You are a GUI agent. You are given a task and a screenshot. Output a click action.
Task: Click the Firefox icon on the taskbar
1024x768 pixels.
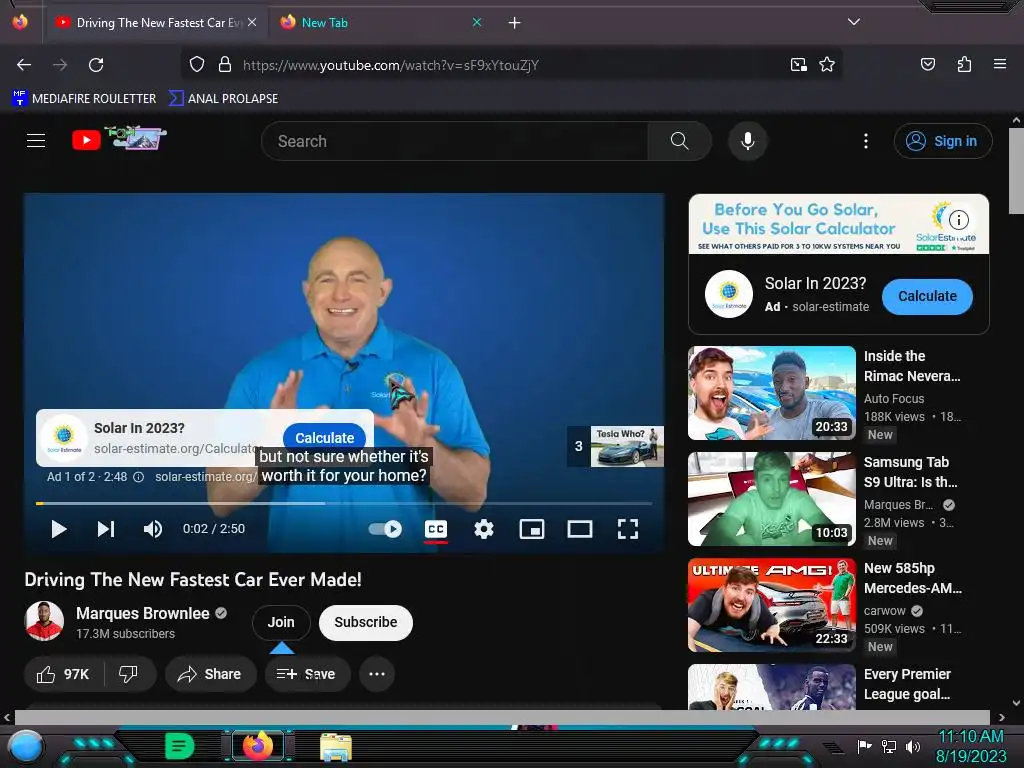258,746
